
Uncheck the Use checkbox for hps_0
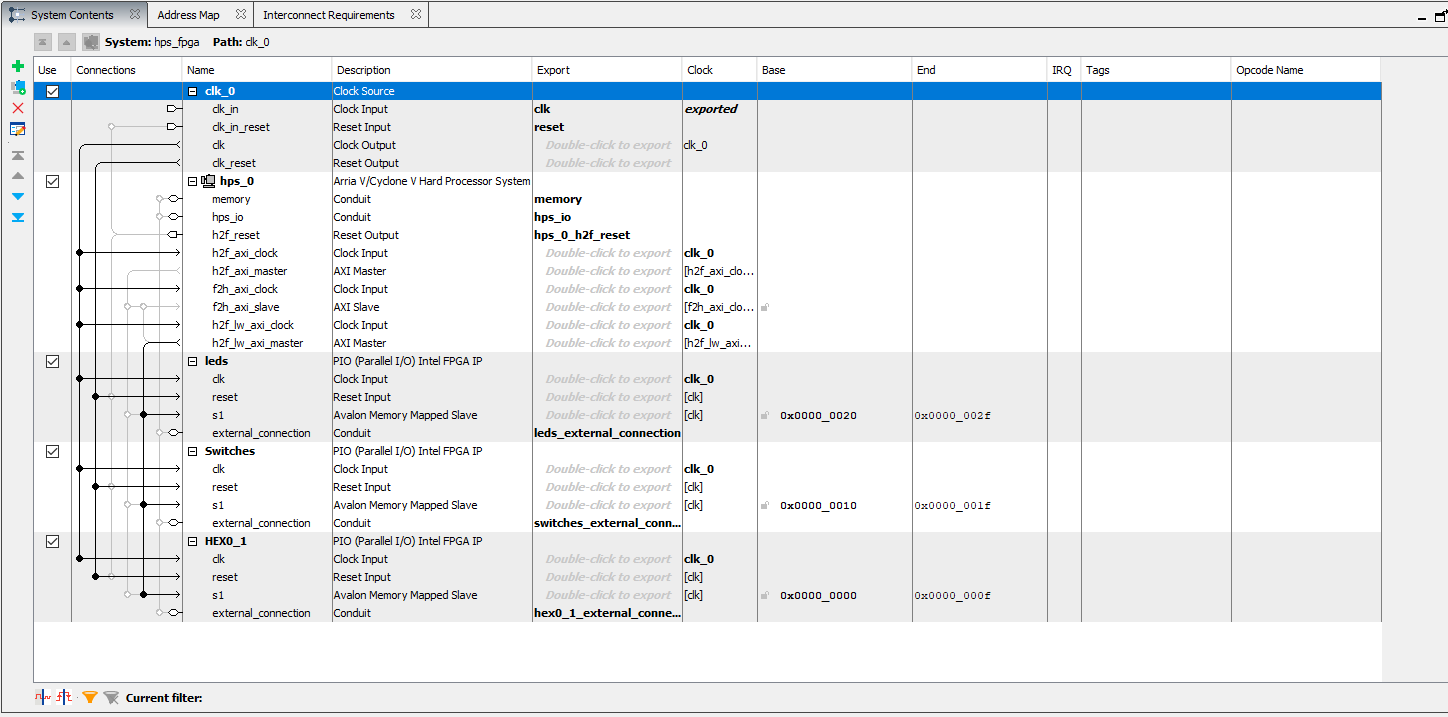pos(52,181)
